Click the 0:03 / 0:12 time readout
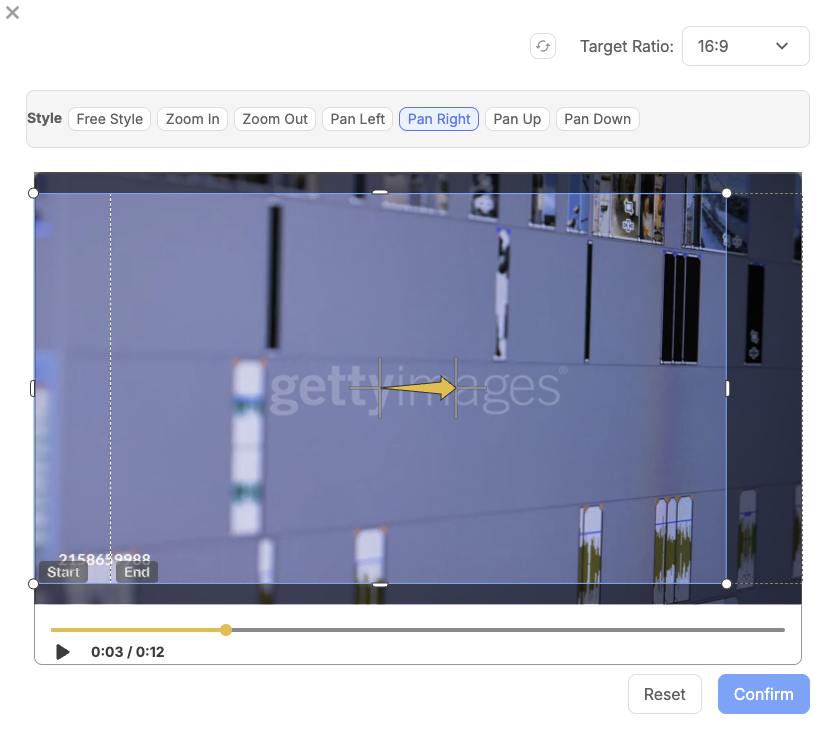This screenshot has height=740, width=834. click(x=128, y=652)
